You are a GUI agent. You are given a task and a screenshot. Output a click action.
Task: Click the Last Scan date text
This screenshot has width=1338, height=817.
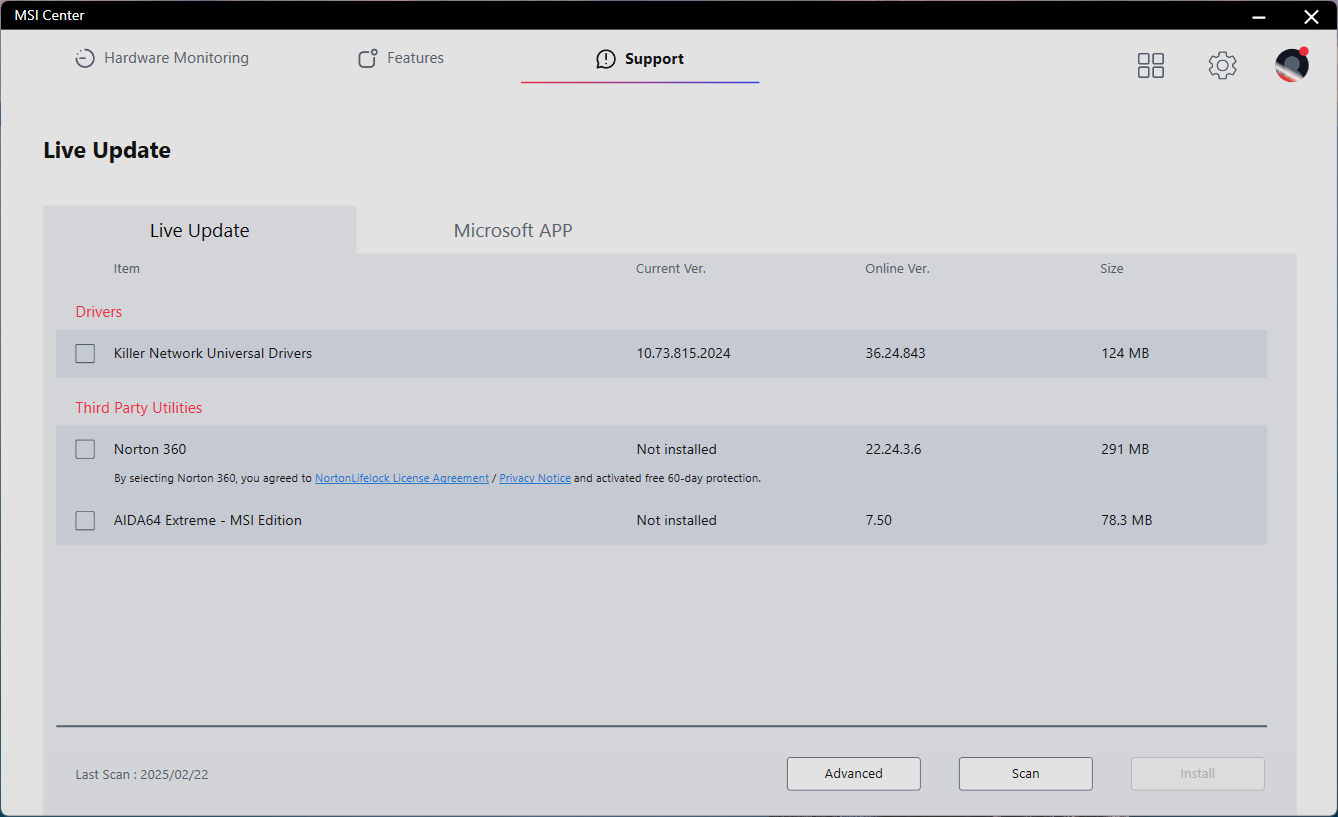(142, 774)
